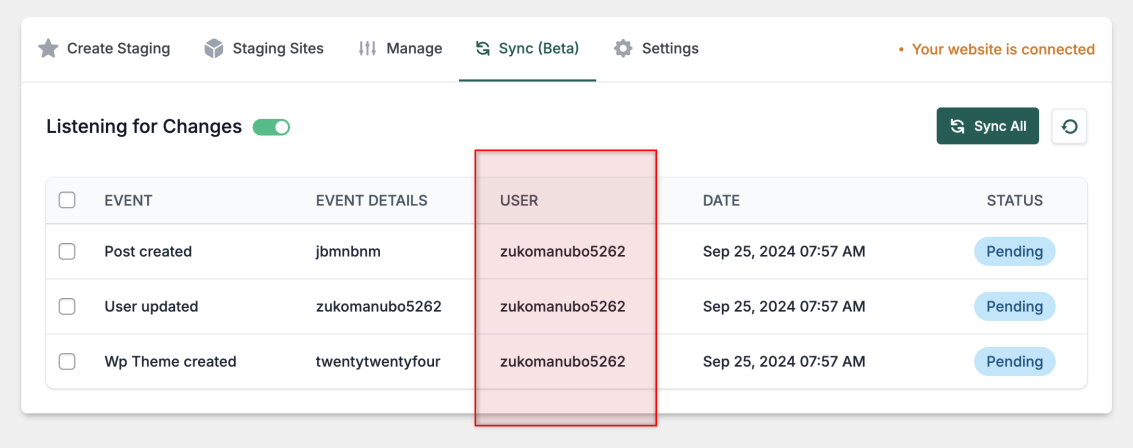
Task: Click the Sync All button
Action: pyautogui.click(x=988, y=126)
